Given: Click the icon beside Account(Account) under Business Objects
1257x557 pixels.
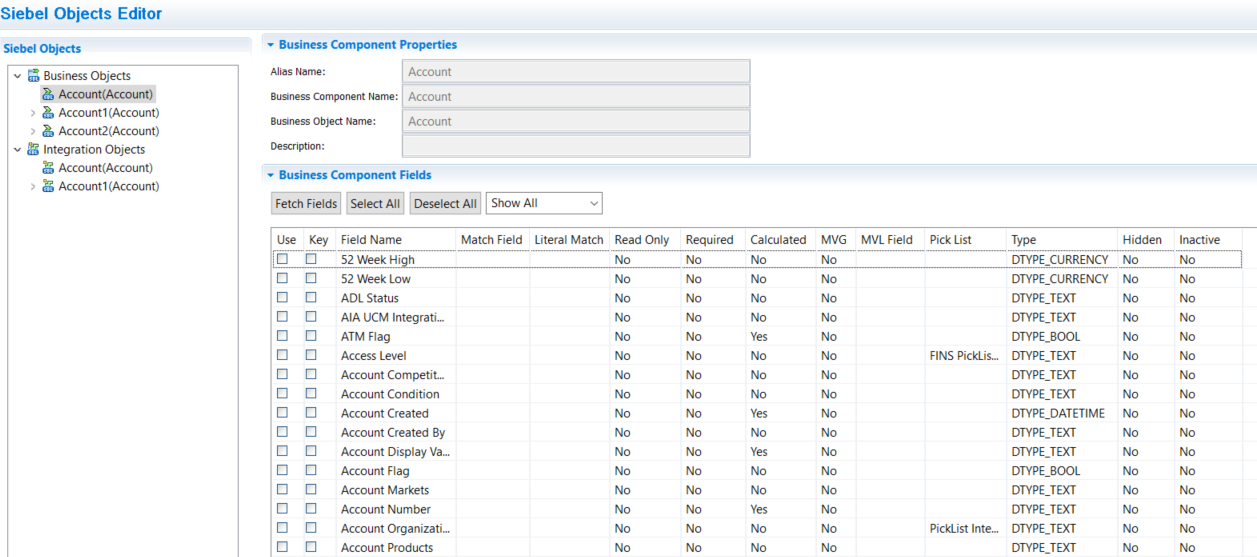Looking at the screenshot, I should pyautogui.click(x=48, y=94).
